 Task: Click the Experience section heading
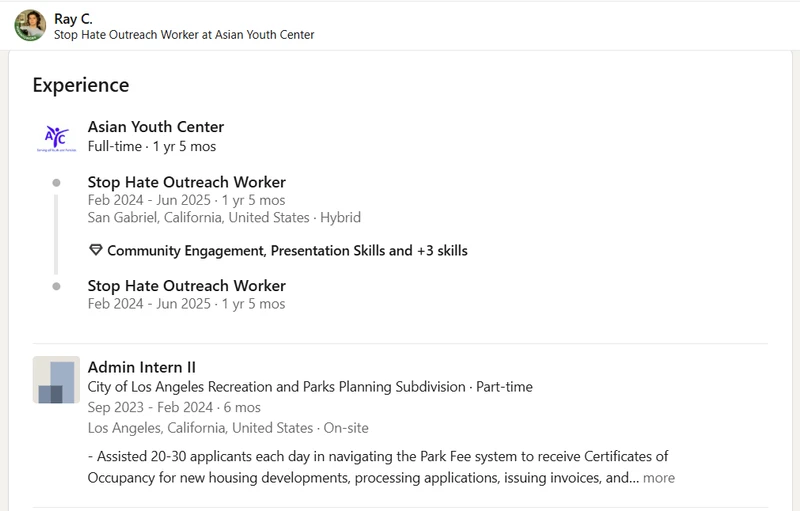point(81,85)
